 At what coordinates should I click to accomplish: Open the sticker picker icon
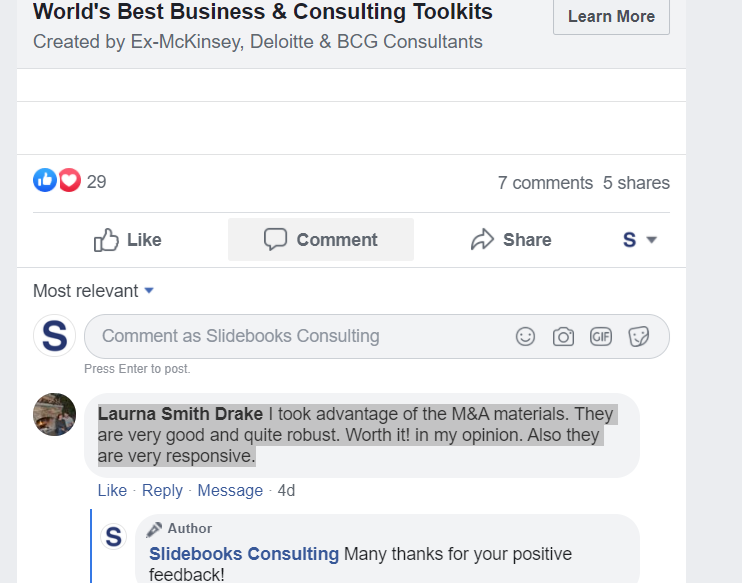coord(638,337)
